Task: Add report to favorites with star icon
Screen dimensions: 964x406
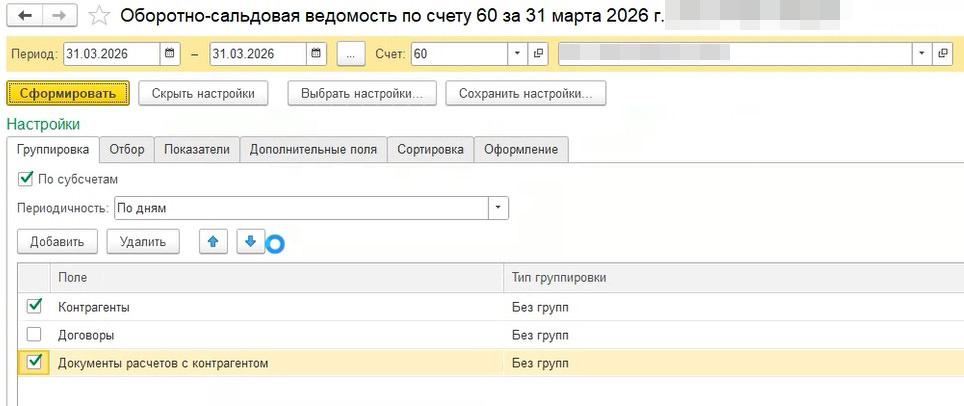Action: pyautogui.click(x=98, y=15)
